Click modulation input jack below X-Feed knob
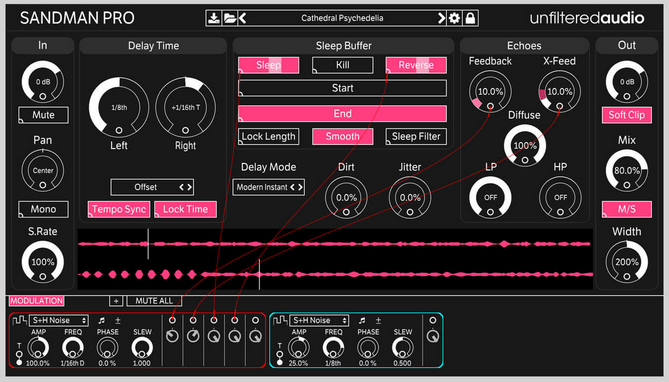 click(559, 106)
